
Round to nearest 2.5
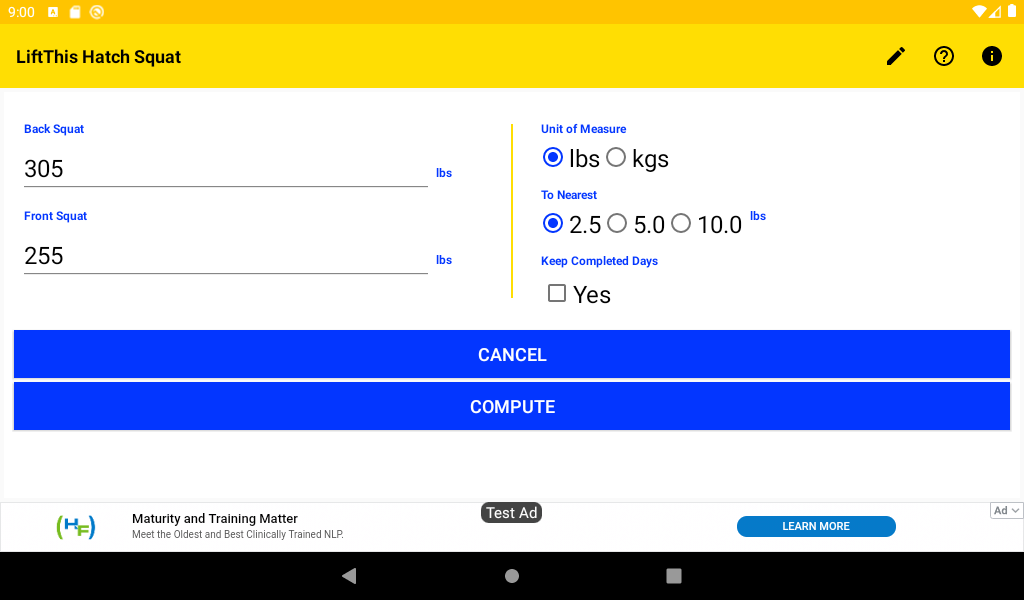point(552,223)
